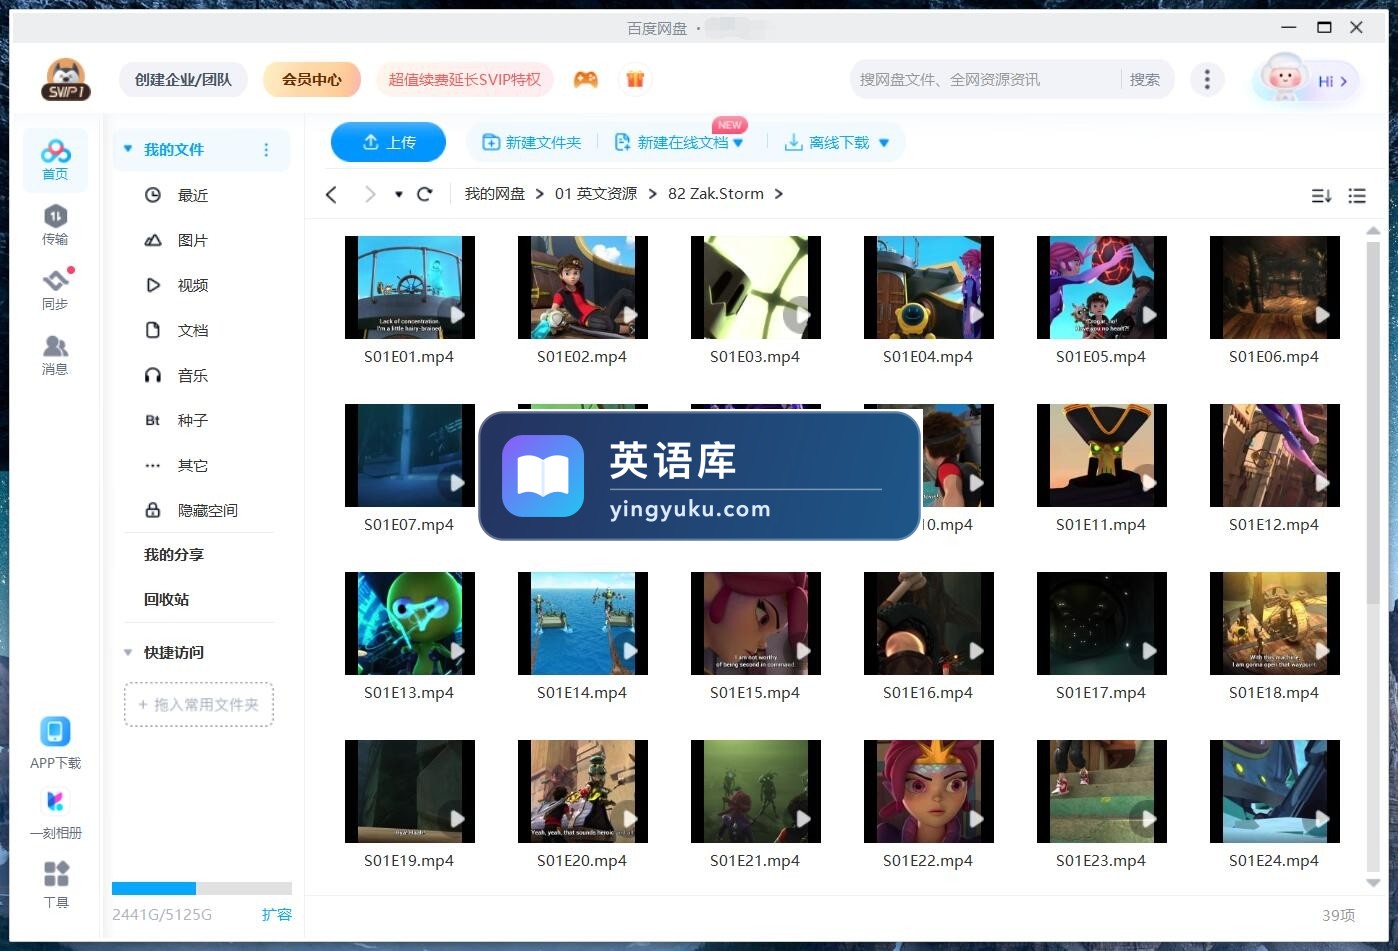Open the 传输 transfer panel

click(55, 225)
